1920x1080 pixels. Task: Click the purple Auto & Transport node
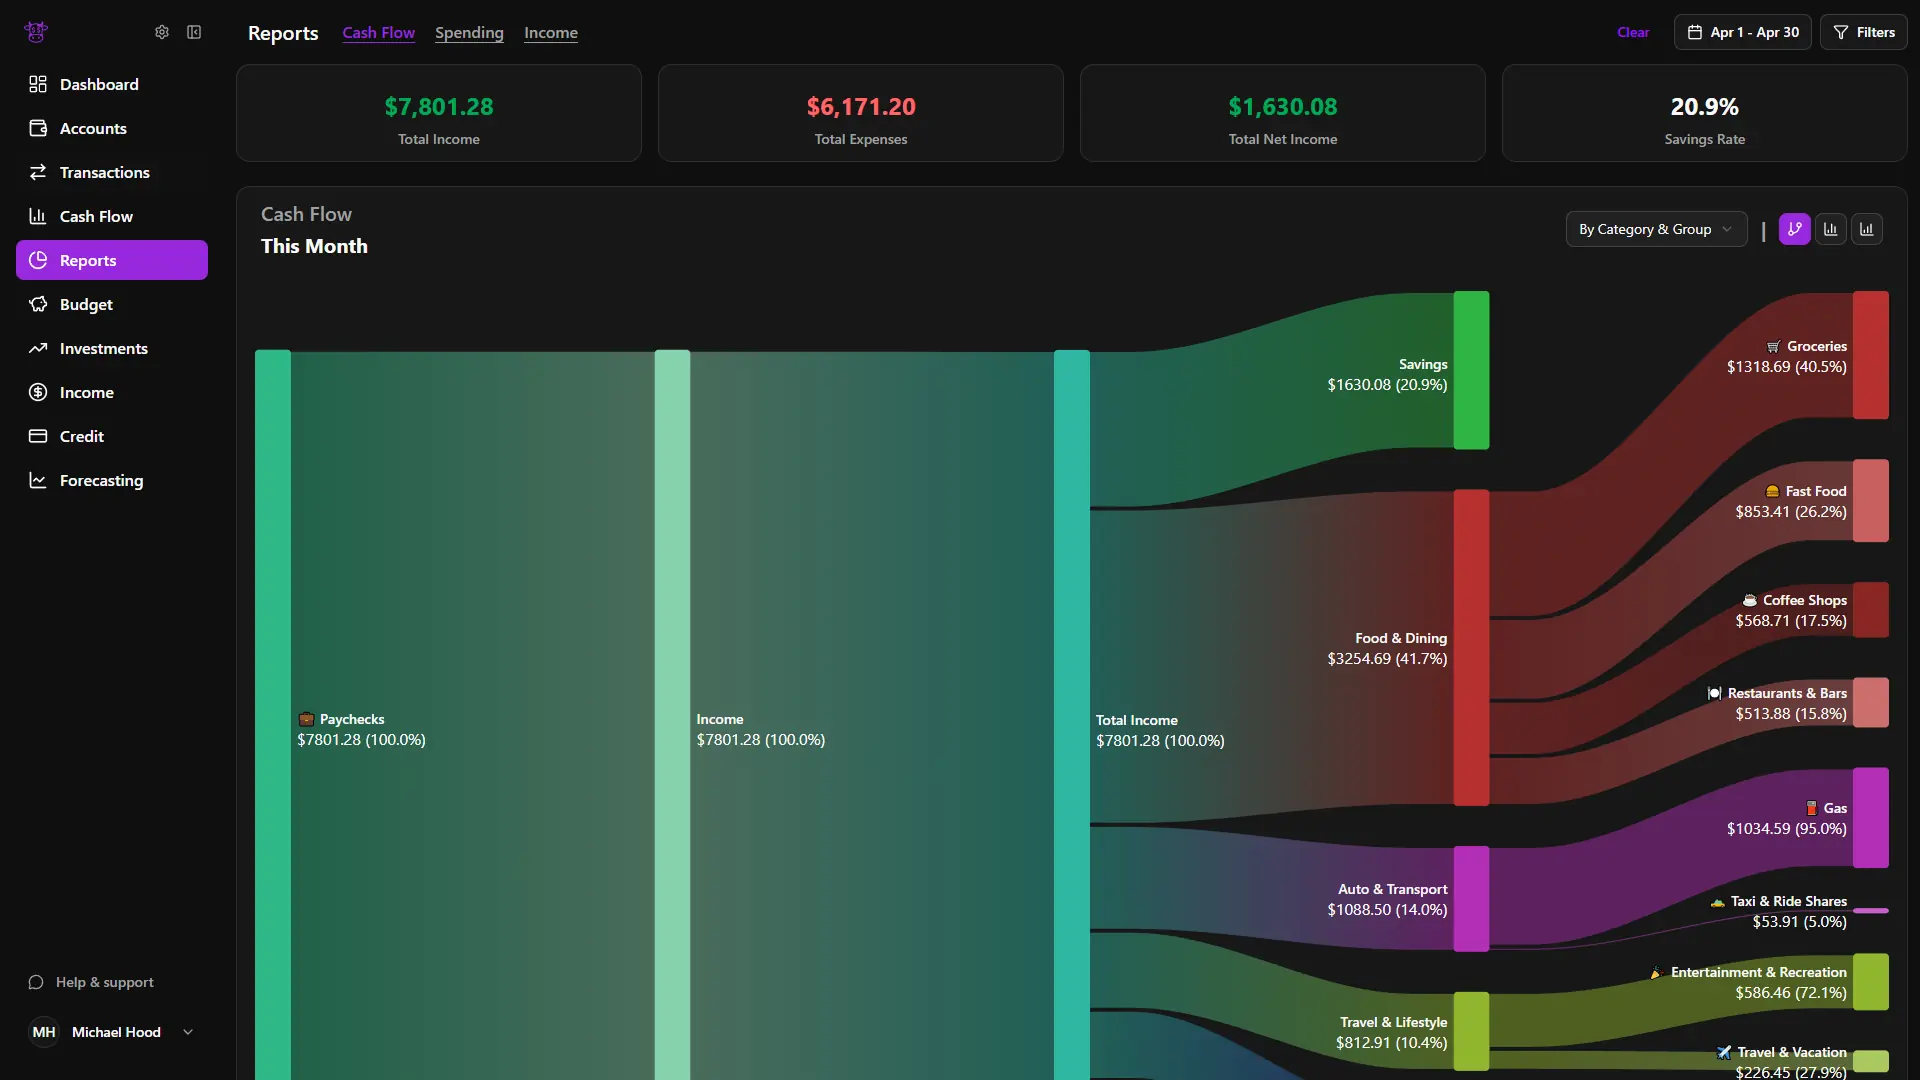pyautogui.click(x=1471, y=898)
